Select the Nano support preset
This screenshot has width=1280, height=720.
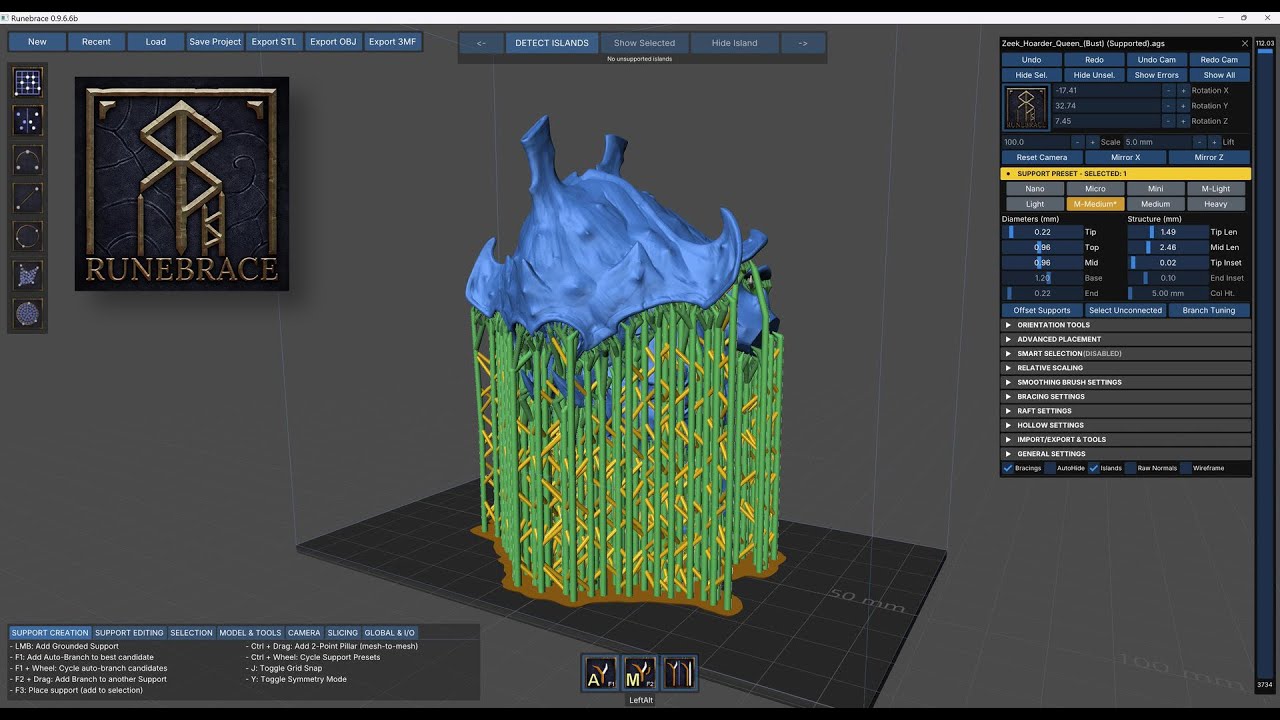pyautogui.click(x=1035, y=188)
